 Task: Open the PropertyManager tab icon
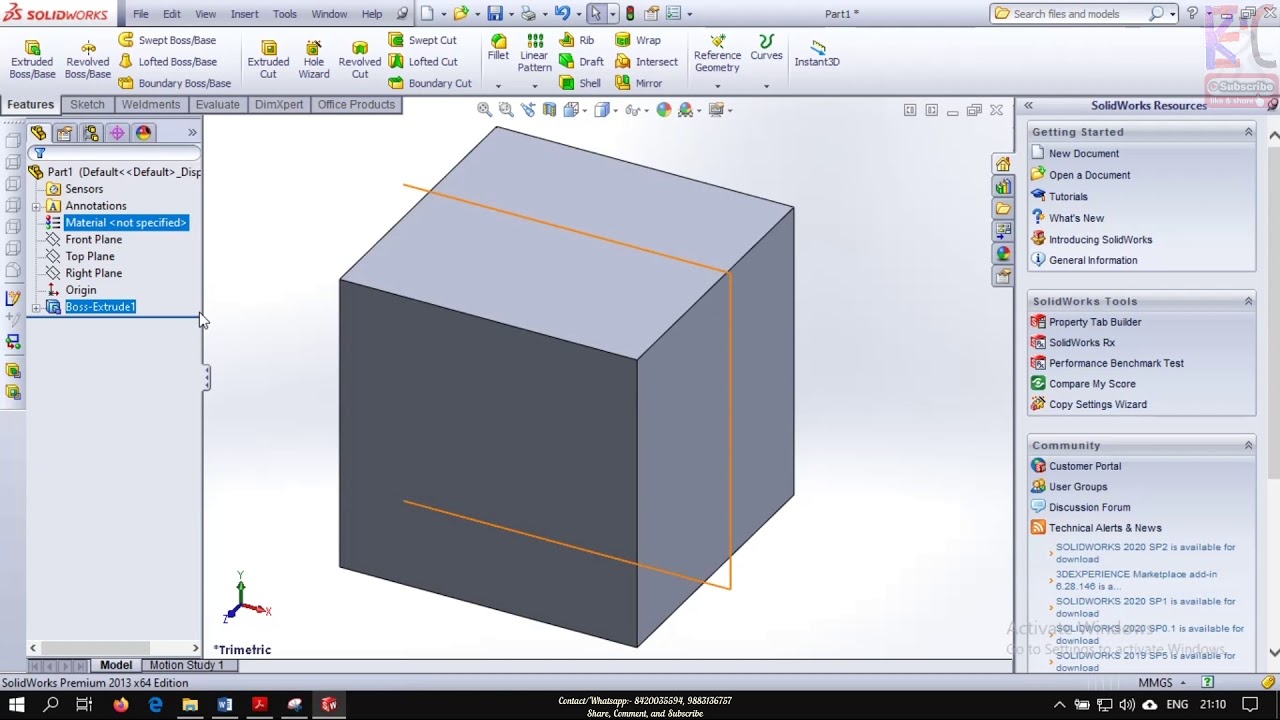(x=64, y=133)
